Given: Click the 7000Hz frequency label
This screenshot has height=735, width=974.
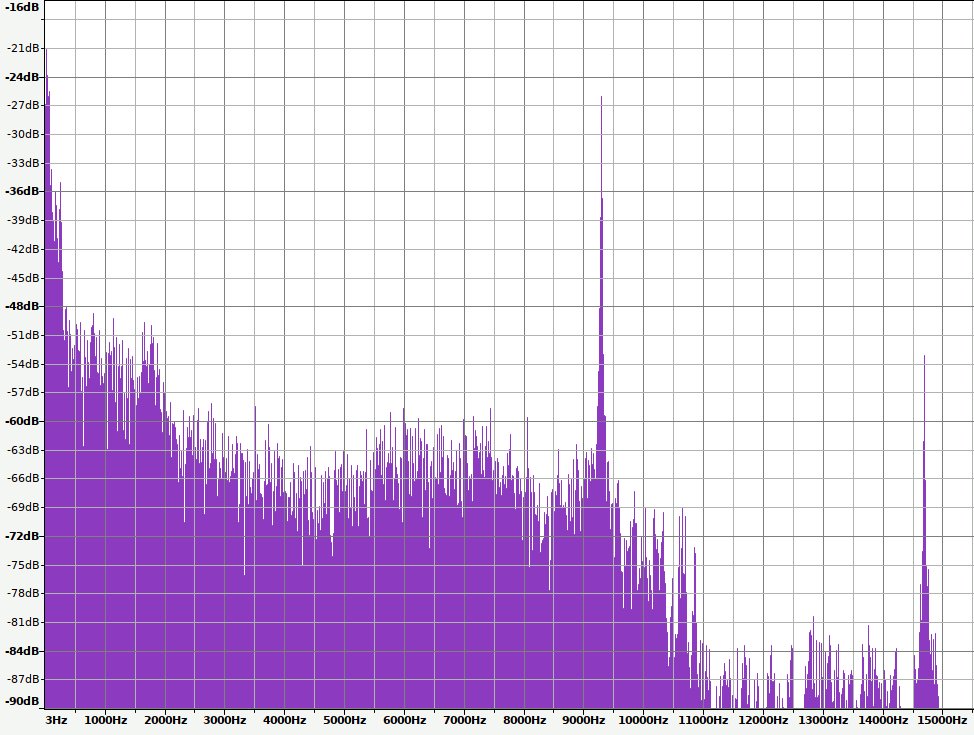Looking at the screenshot, I should 464,720.
